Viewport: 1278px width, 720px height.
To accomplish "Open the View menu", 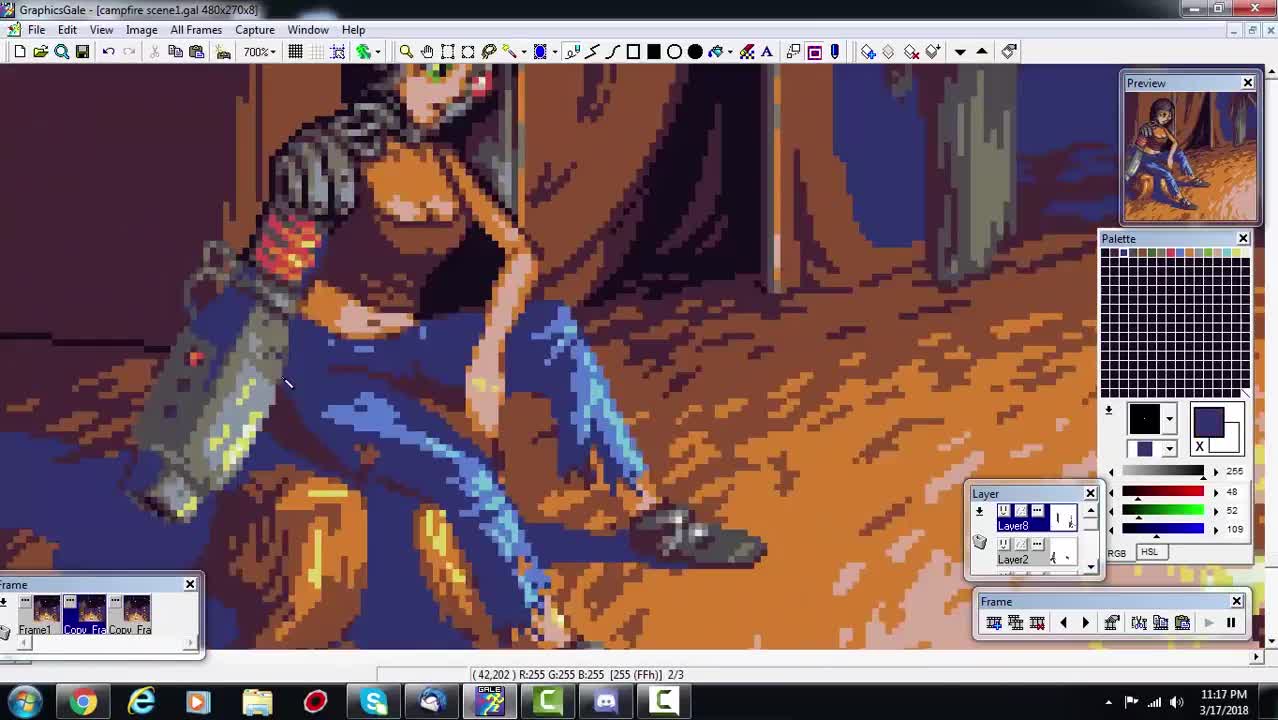I will coord(101,30).
